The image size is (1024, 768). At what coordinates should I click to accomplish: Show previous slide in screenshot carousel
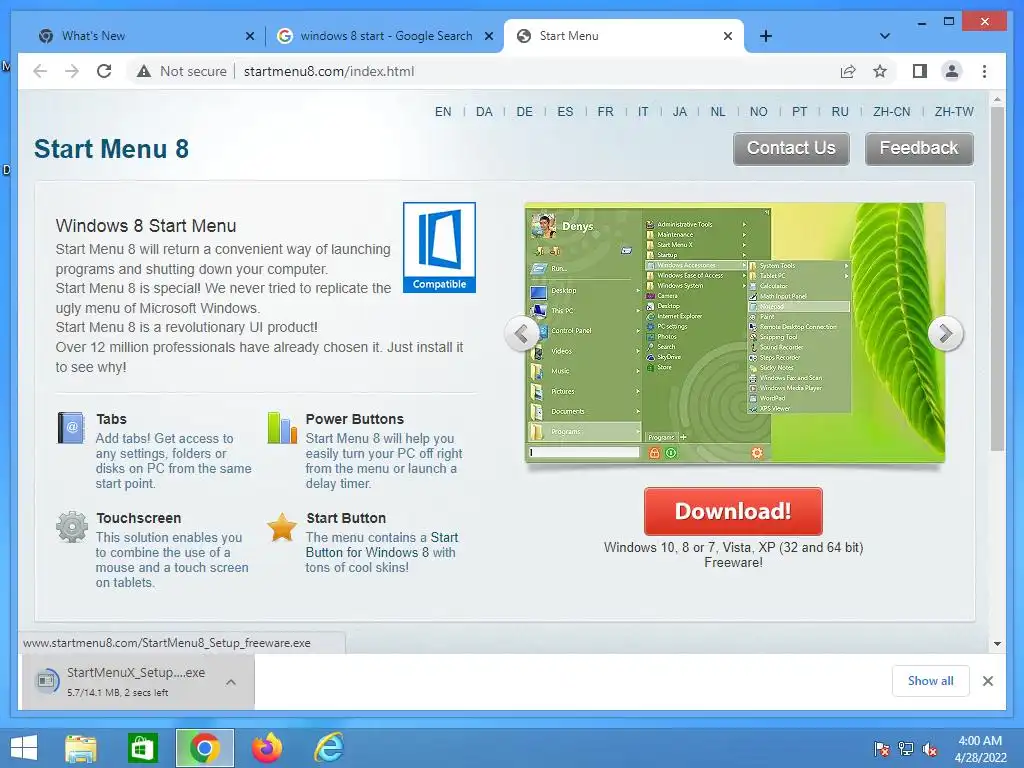(x=521, y=334)
